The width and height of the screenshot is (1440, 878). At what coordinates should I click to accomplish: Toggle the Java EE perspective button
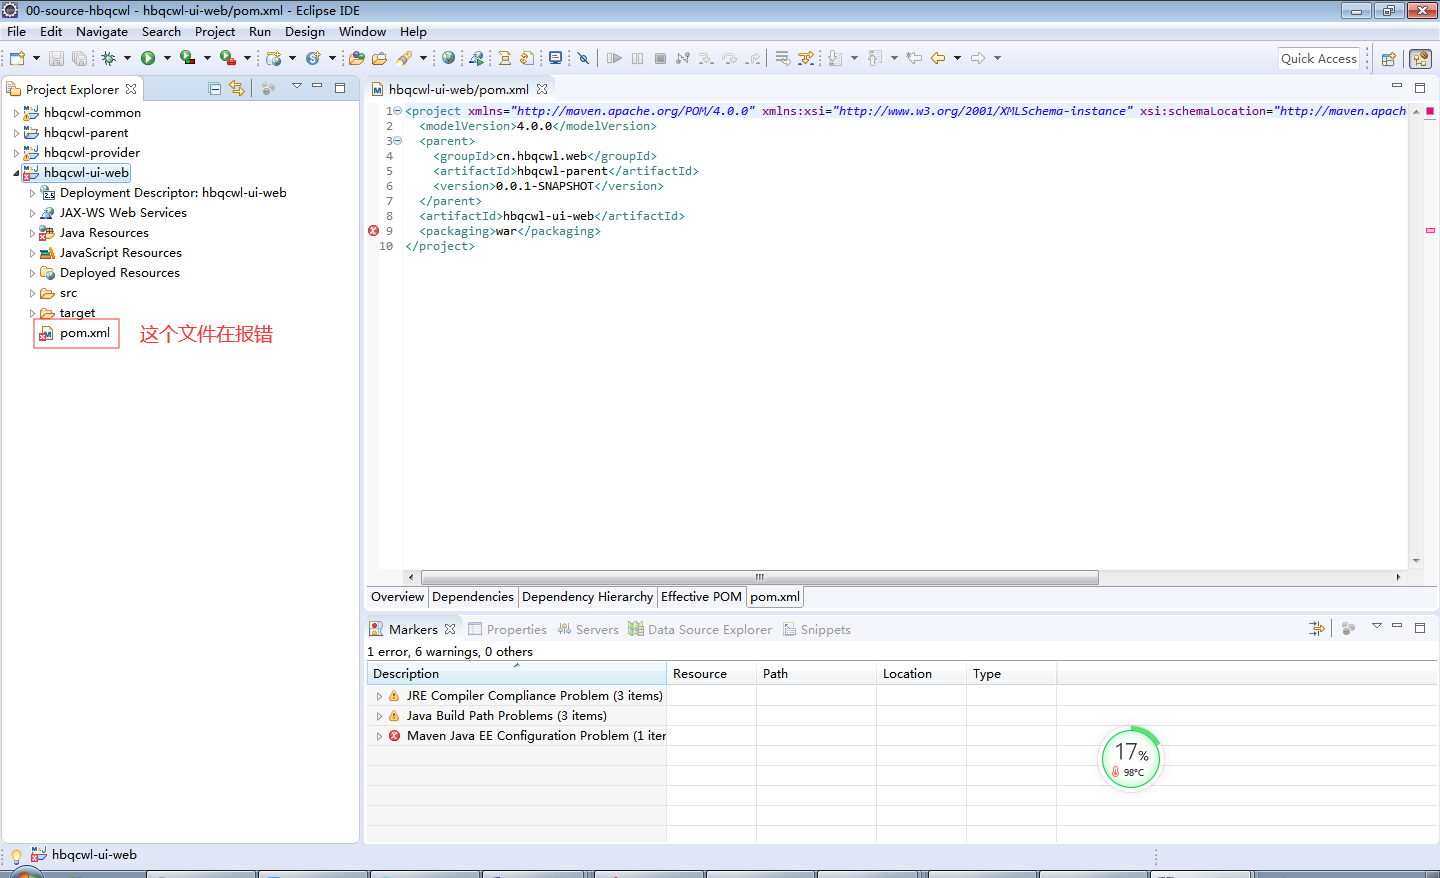1420,59
